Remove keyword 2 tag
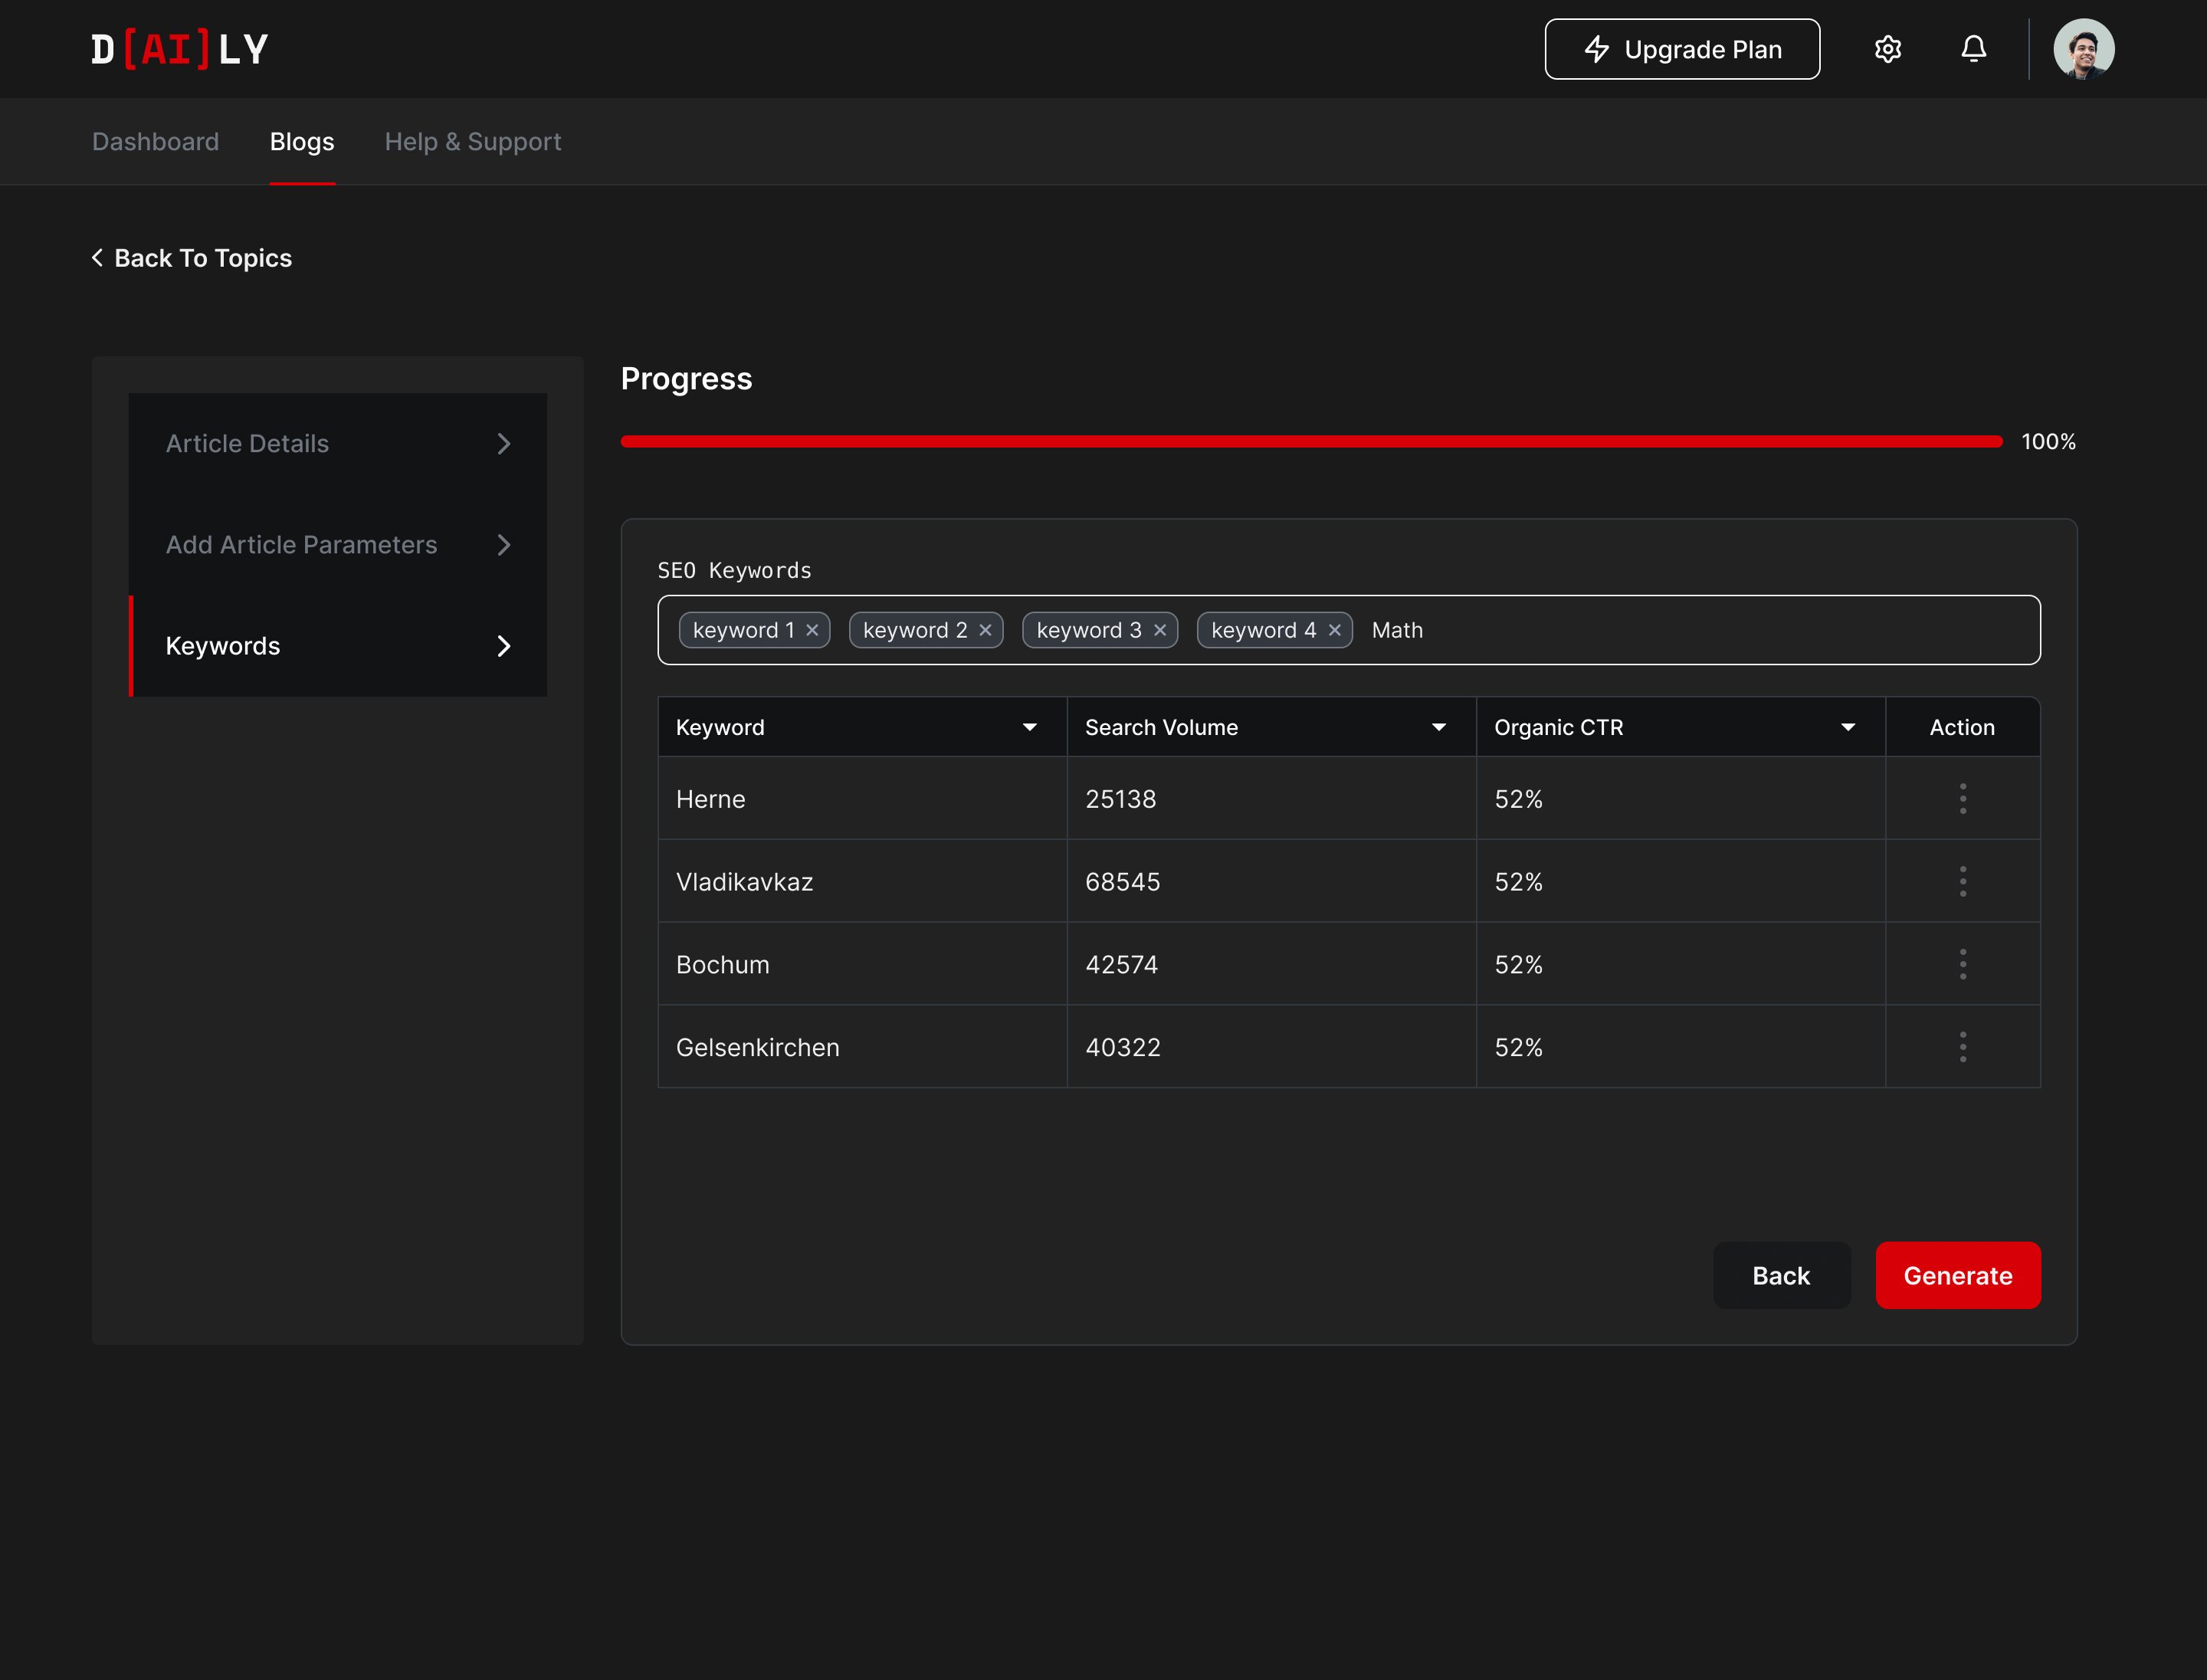Image resolution: width=2207 pixels, height=1680 pixels. click(x=985, y=630)
